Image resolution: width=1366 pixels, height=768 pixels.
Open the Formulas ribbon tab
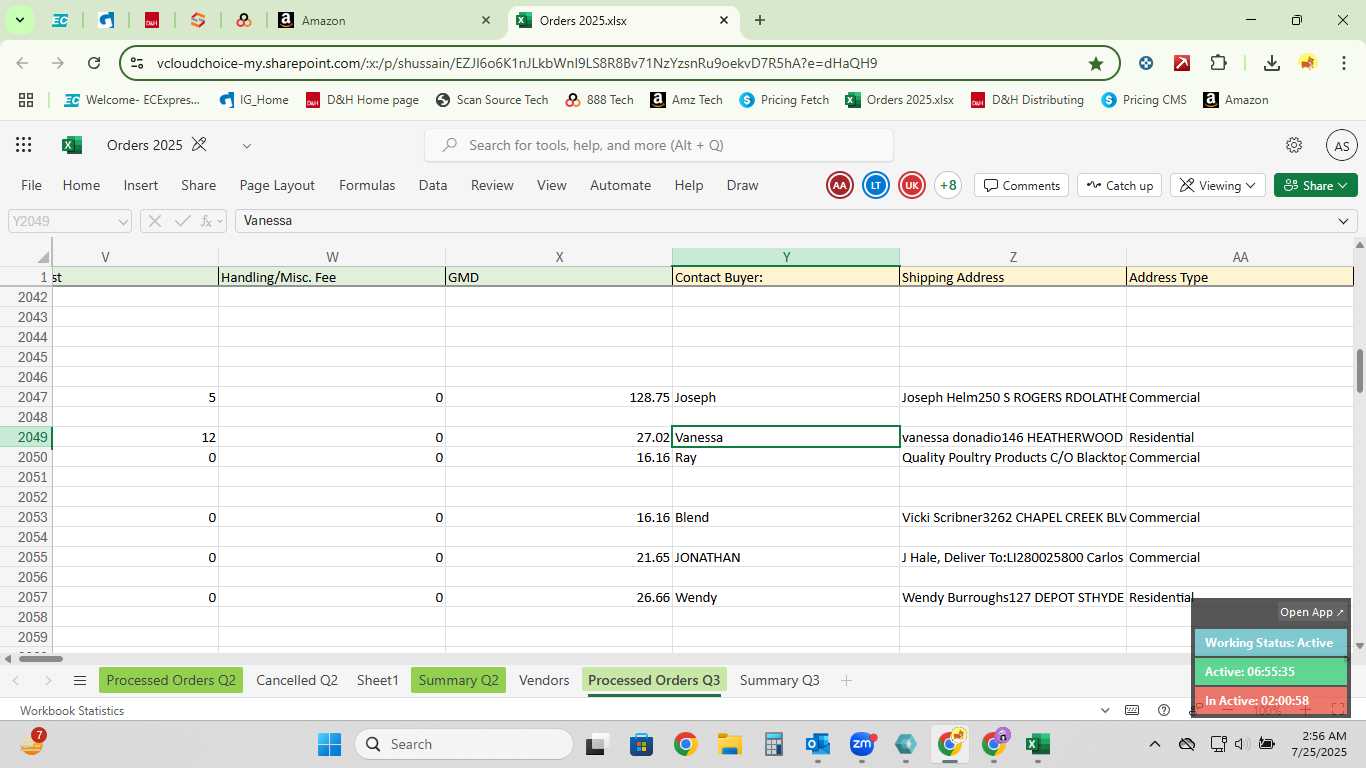click(367, 185)
